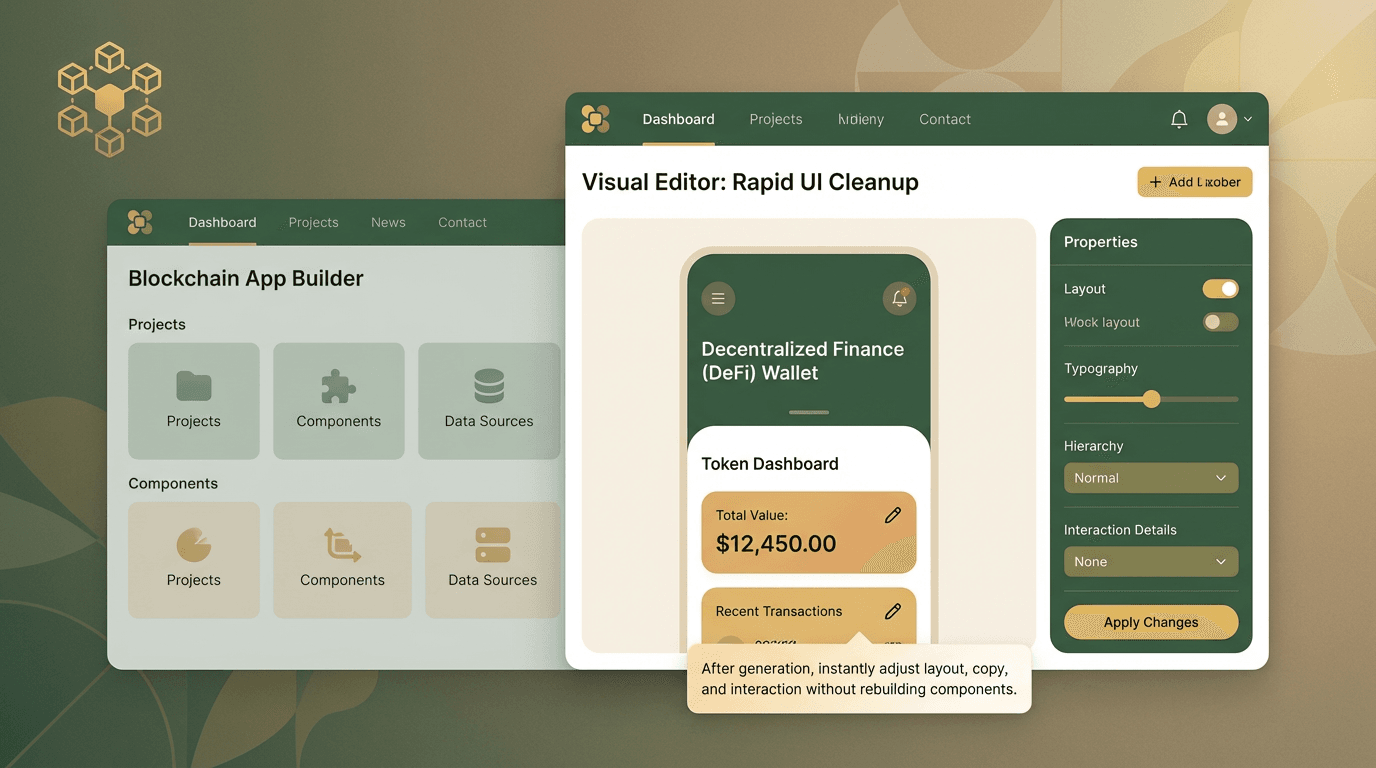This screenshot has width=1376, height=768.
Task: Turn off the Layout toggle in Properties
Action: tap(1220, 289)
